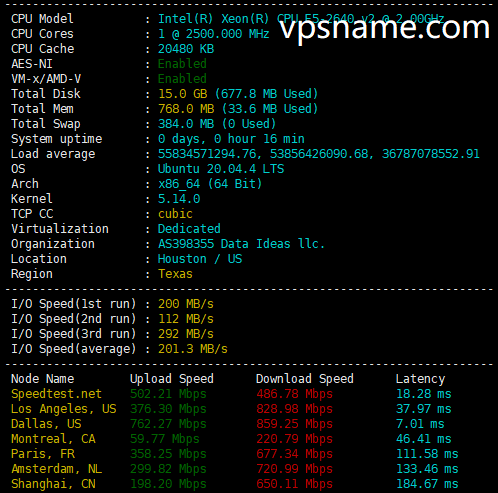Click the I/O Speed average 201.3 MB/s
498x493 pixels.
pyautogui.click(x=193, y=349)
